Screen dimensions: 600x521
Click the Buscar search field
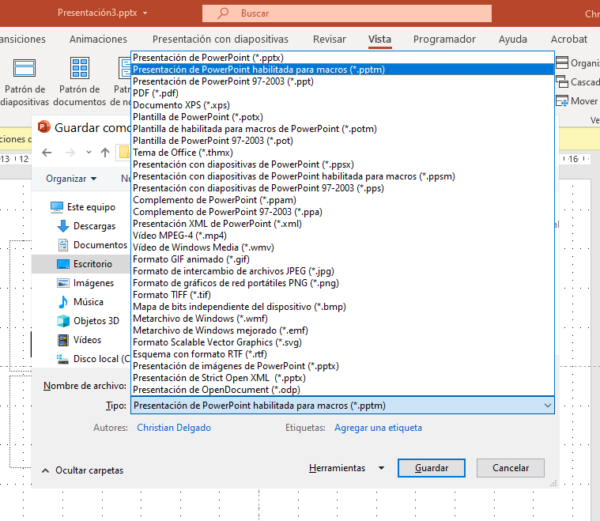coord(347,13)
